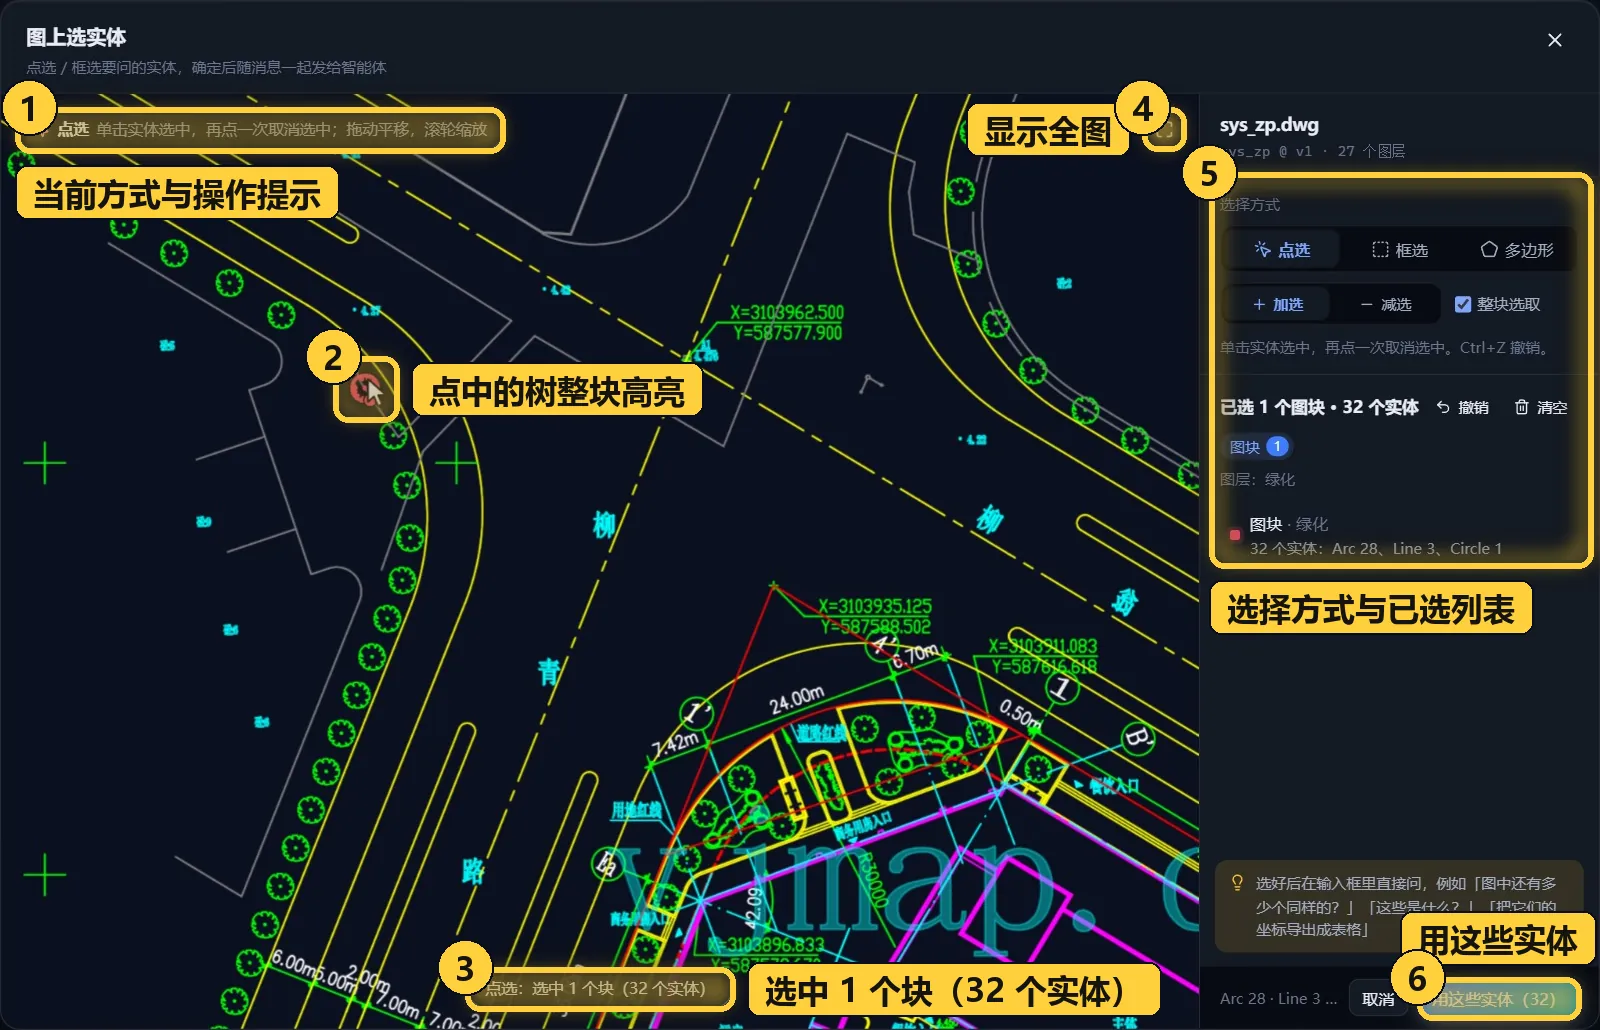
Task: Switch to 点选 selection mode
Action: pos(1282,250)
